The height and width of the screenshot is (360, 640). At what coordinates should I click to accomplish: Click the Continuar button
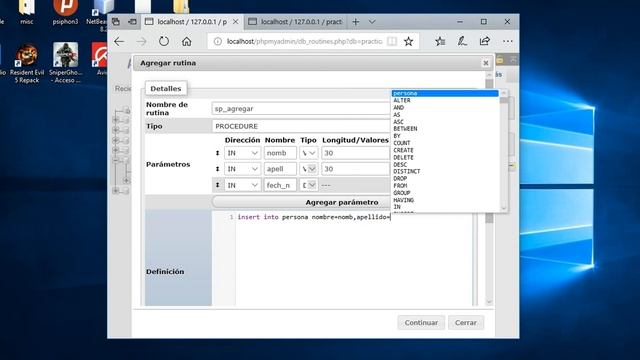tap(421, 322)
